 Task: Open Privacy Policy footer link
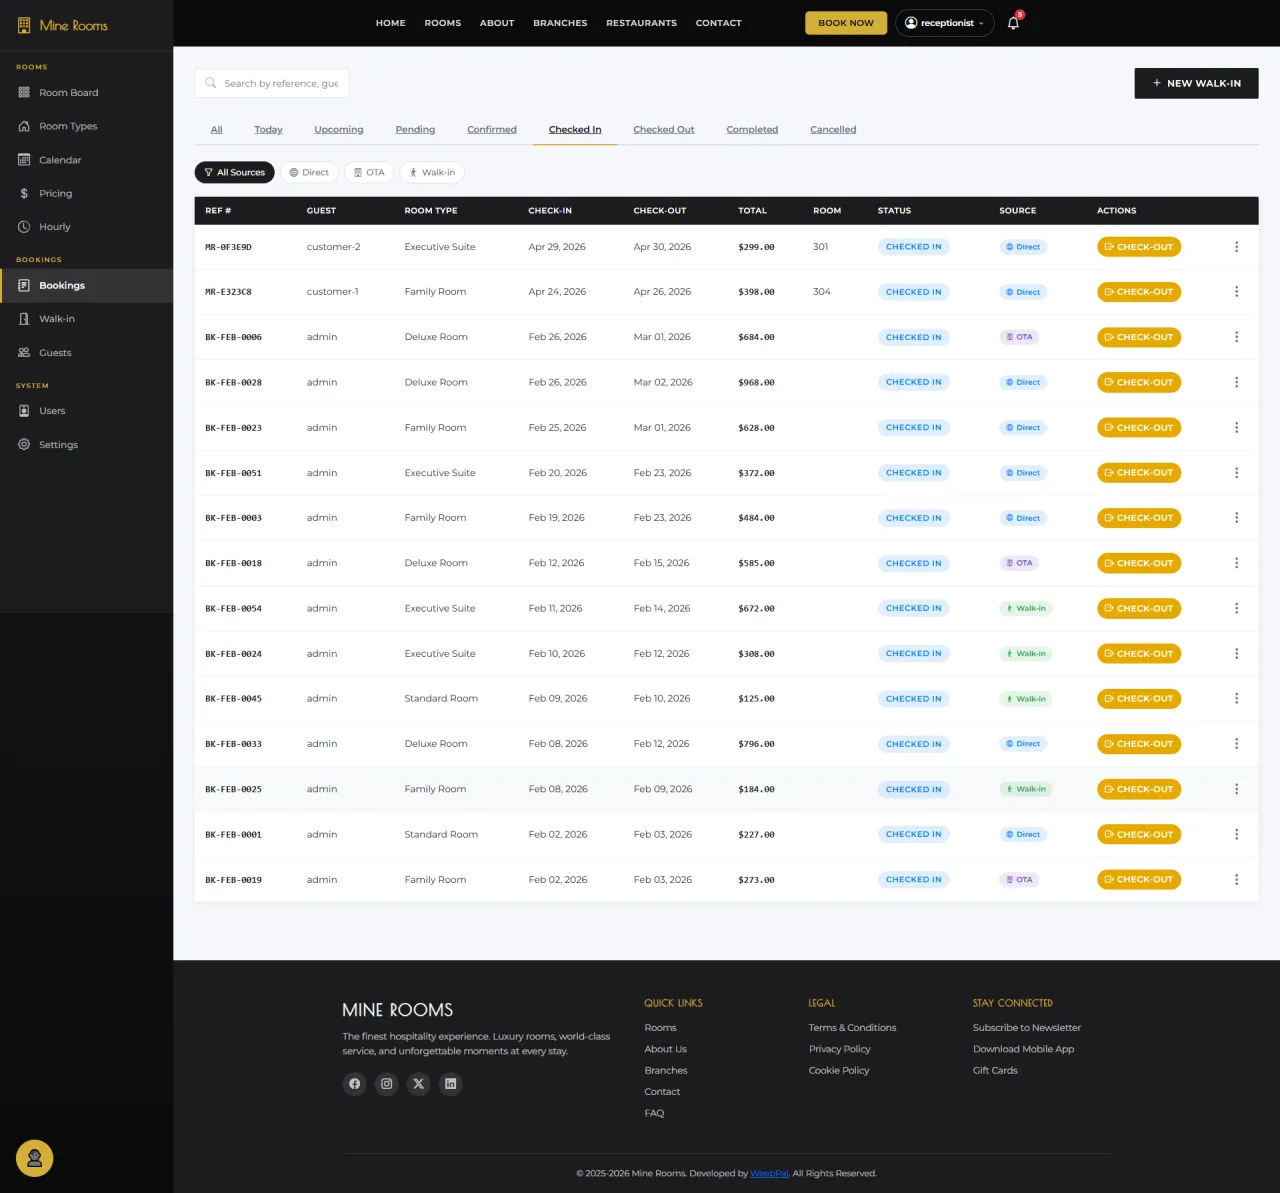tap(840, 1049)
